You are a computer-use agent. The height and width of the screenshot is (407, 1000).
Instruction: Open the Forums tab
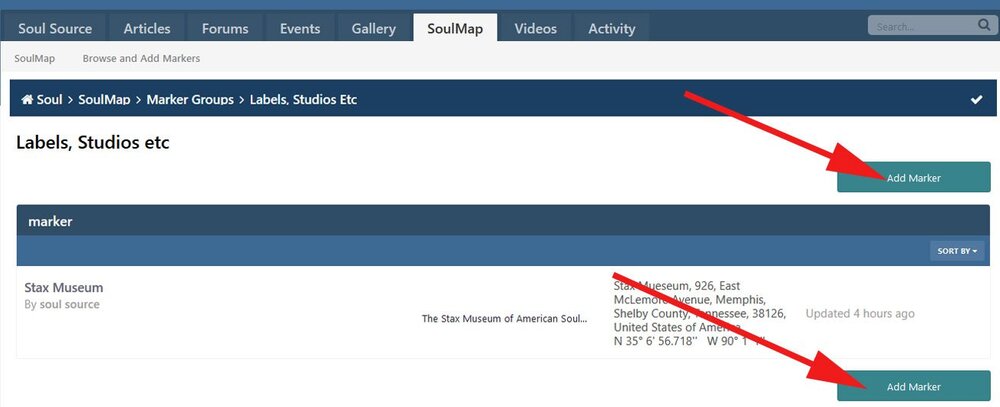225,29
